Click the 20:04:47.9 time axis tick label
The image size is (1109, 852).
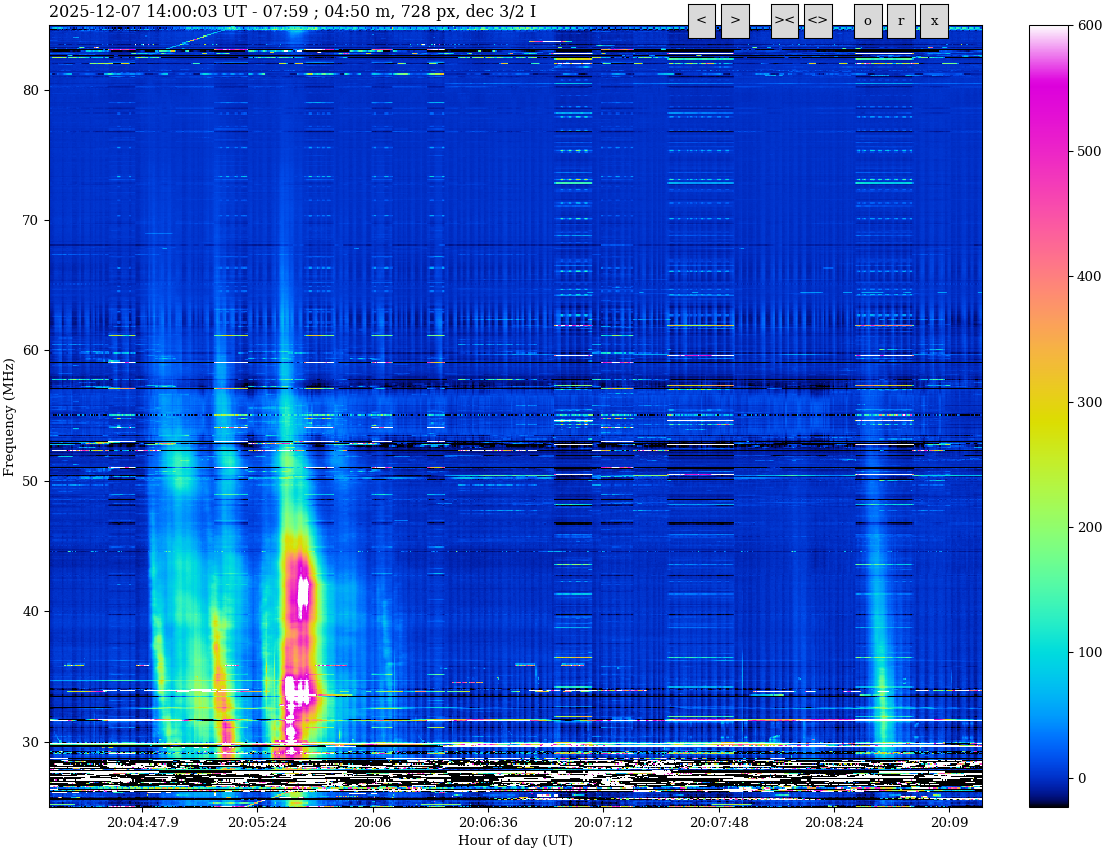pos(142,823)
